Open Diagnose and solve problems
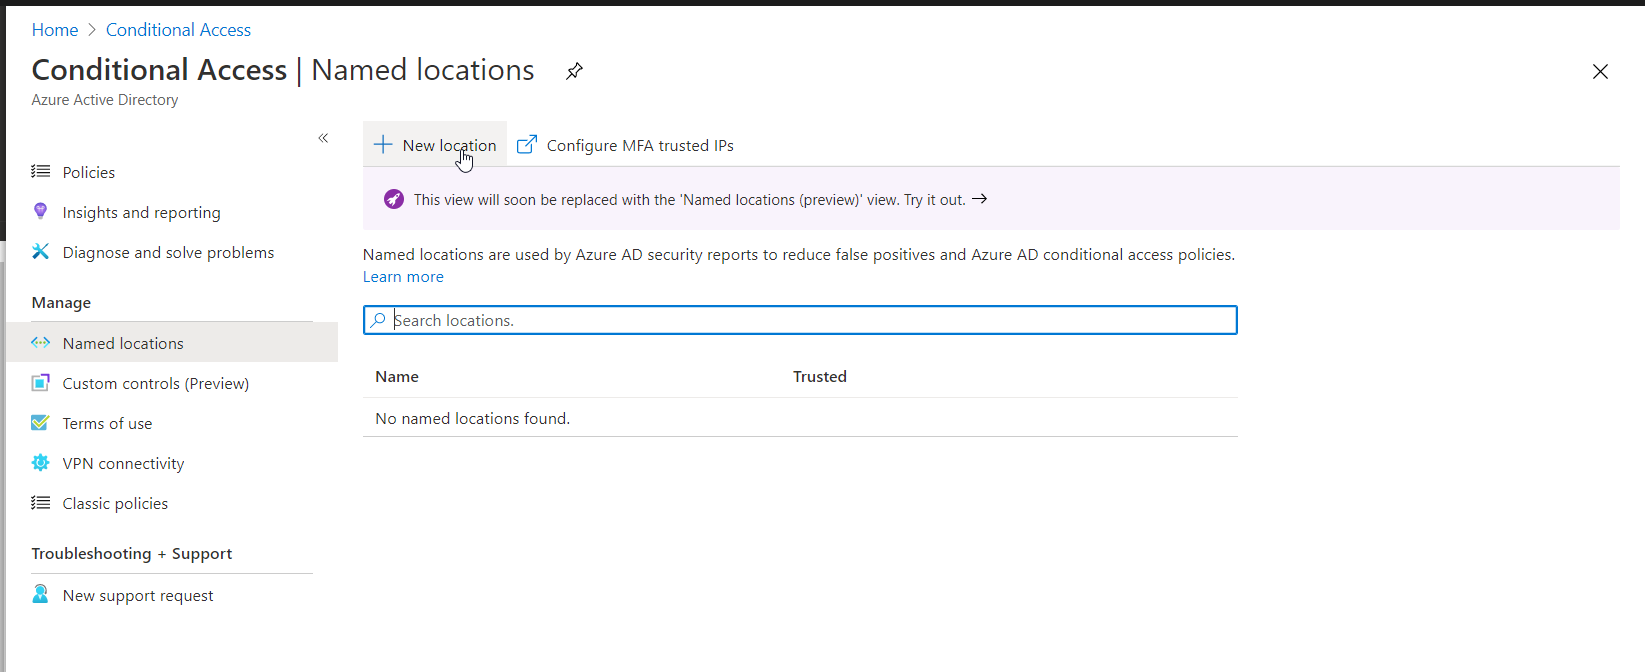Screen dimensions: 1645x672 point(168,252)
